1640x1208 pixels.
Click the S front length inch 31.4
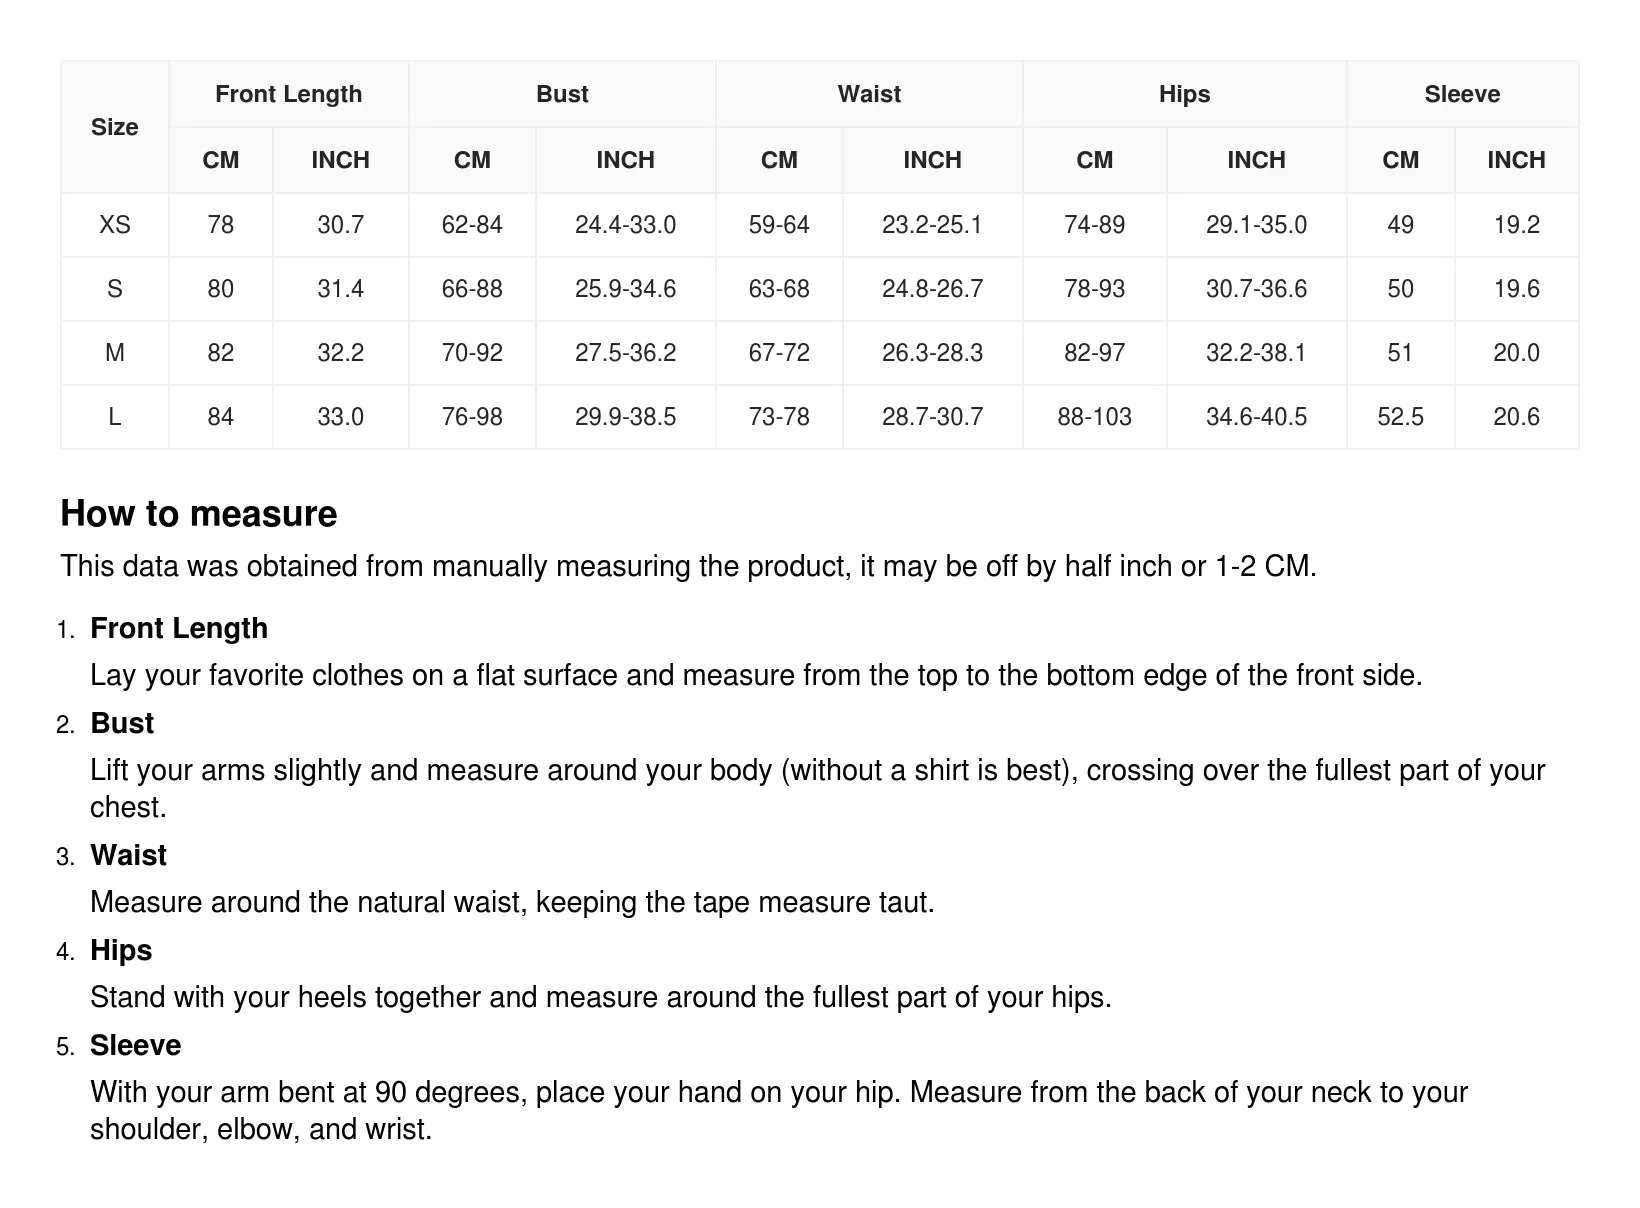[x=341, y=289]
